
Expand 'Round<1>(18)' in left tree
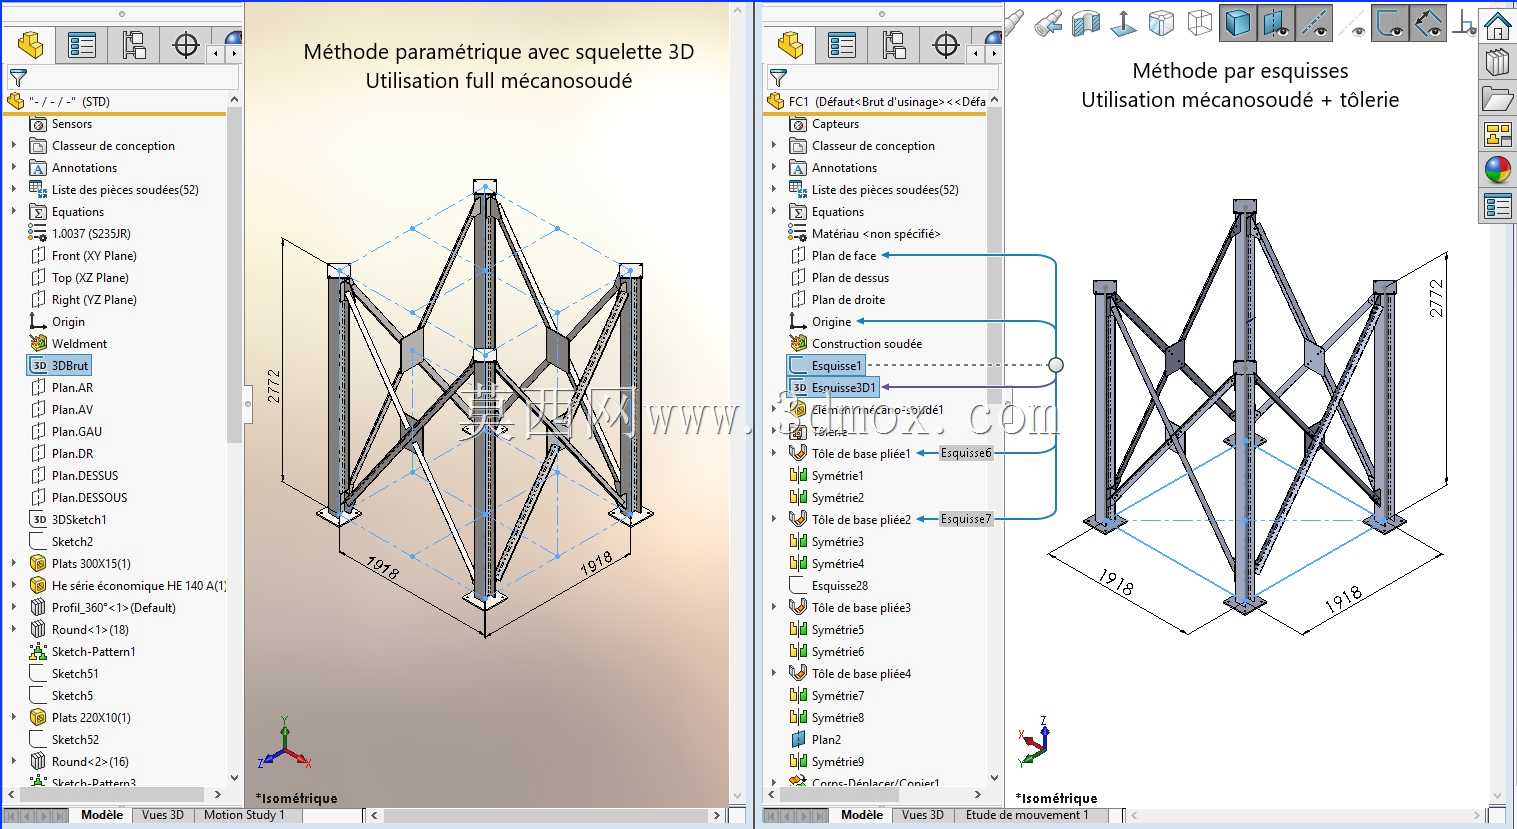[x=14, y=630]
